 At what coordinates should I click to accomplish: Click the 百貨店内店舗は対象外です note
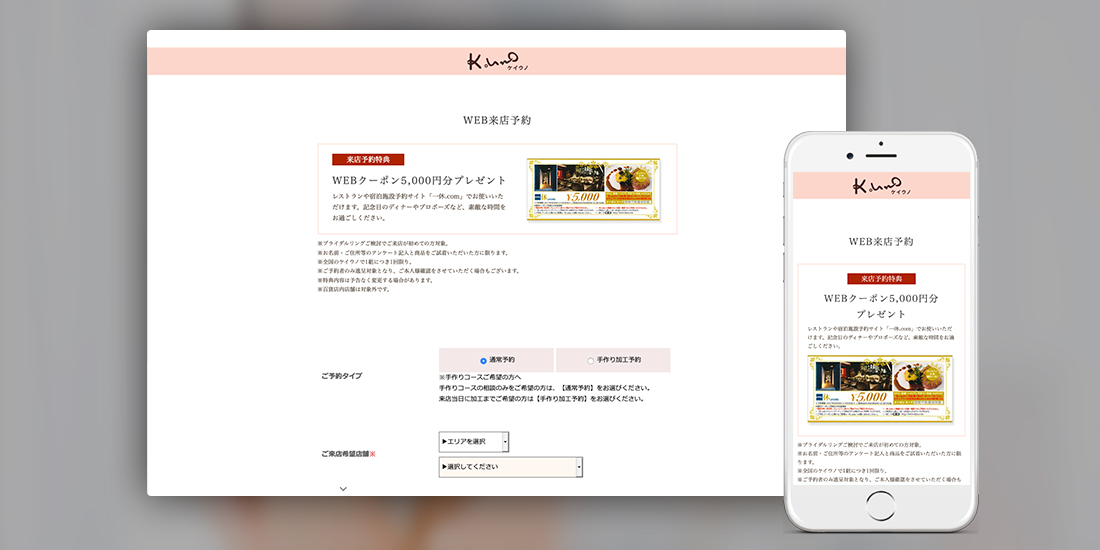point(354,289)
